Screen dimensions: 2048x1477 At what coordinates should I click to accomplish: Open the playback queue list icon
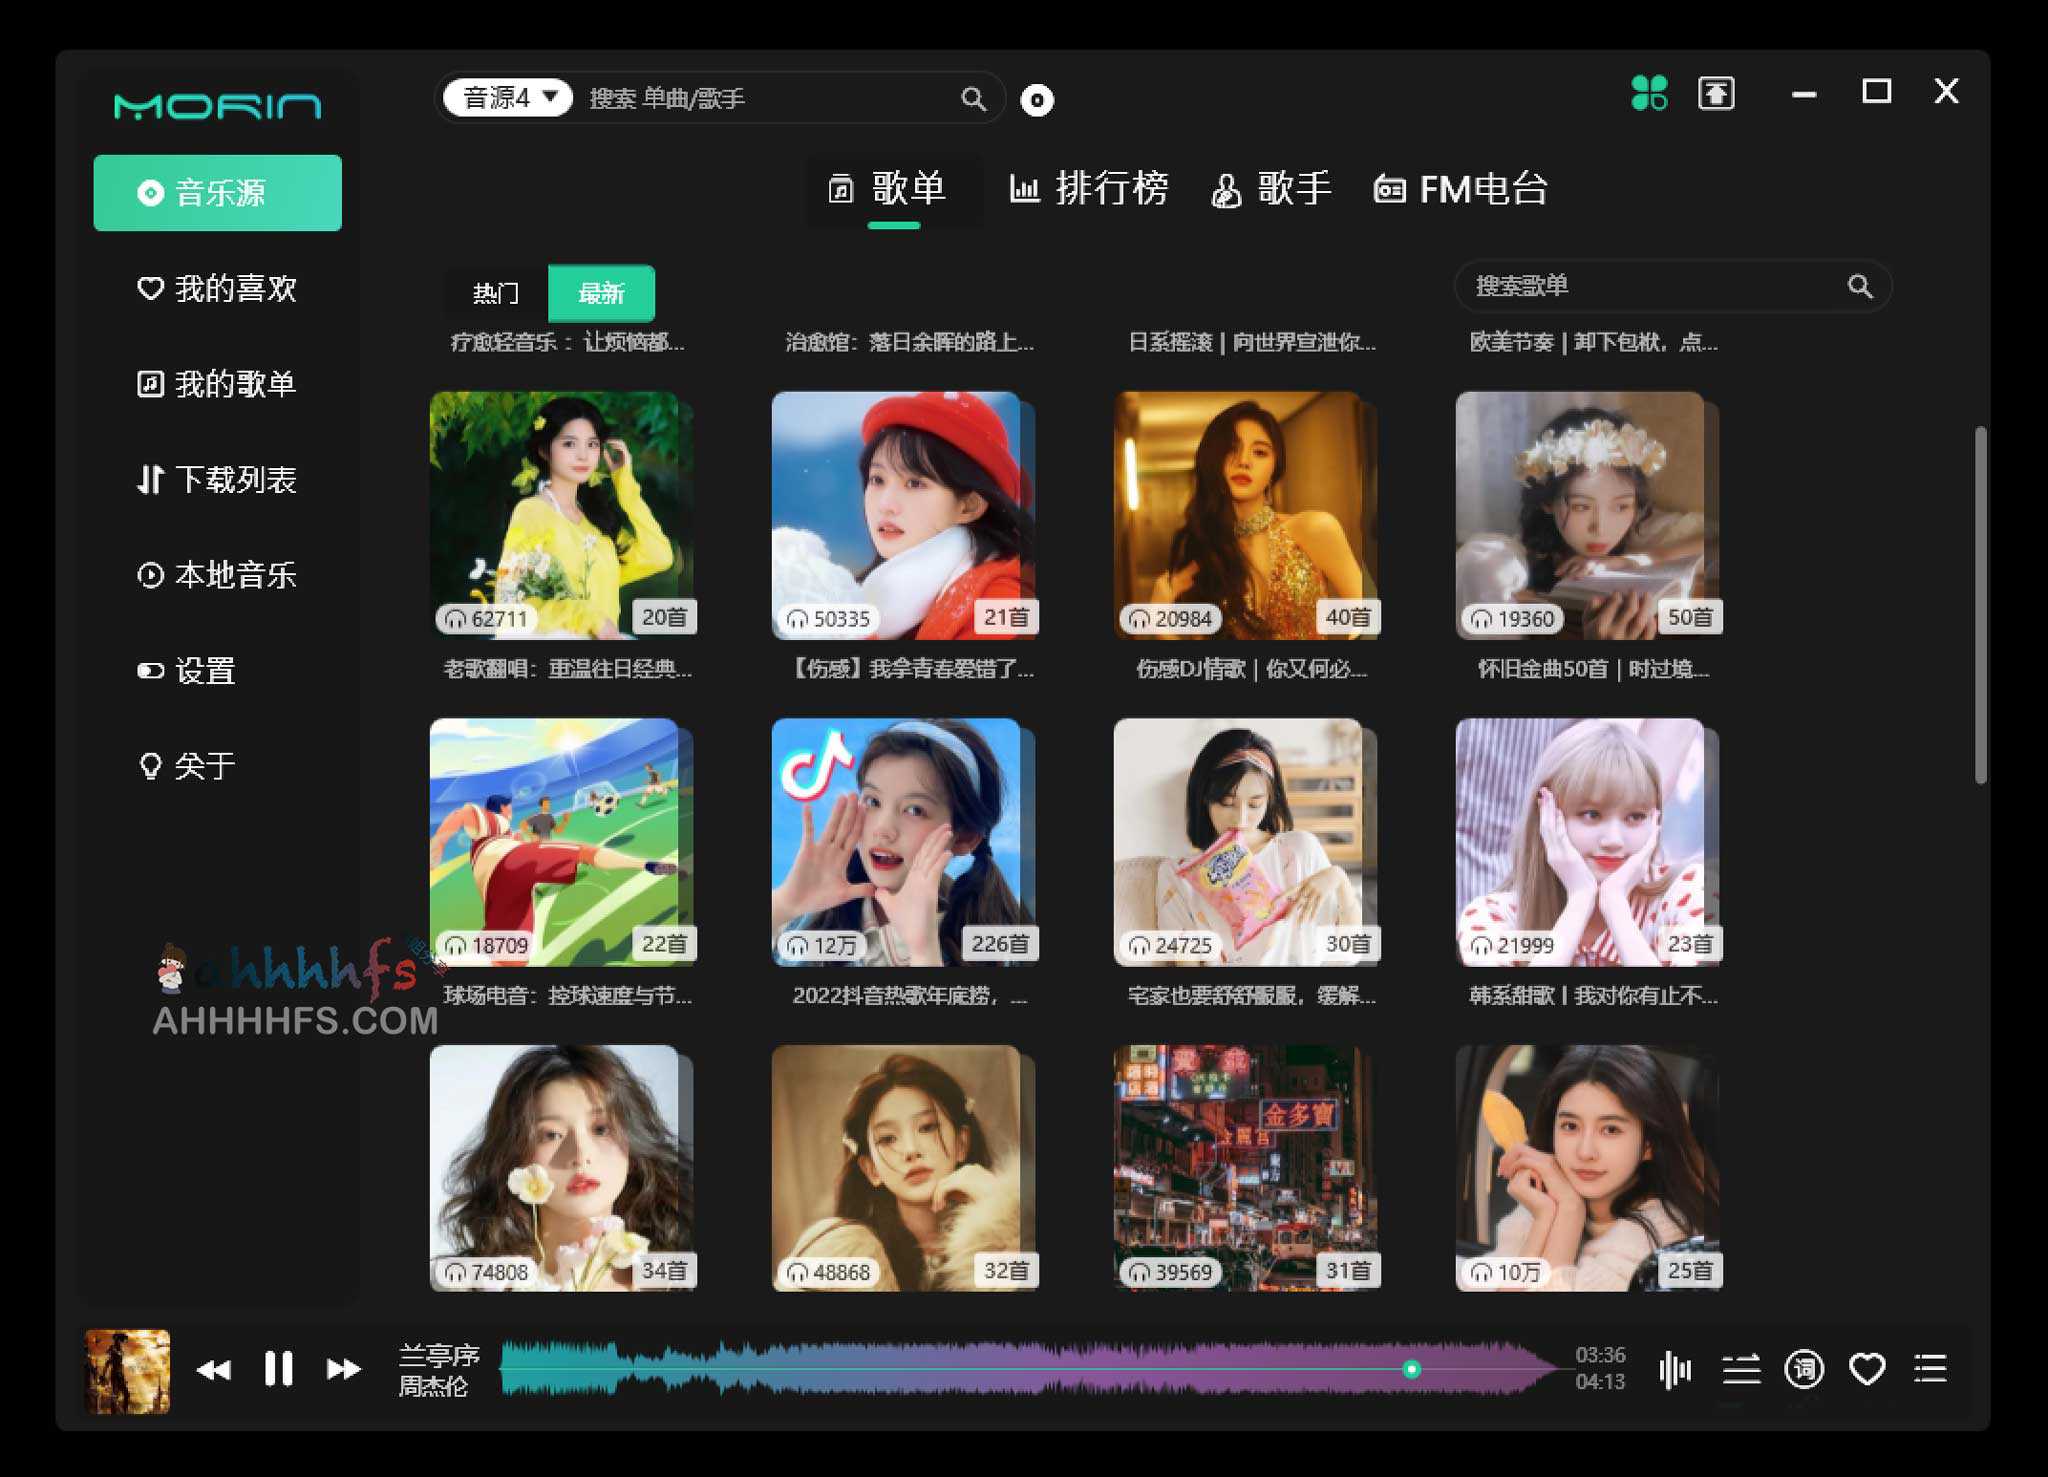pos(1930,1370)
